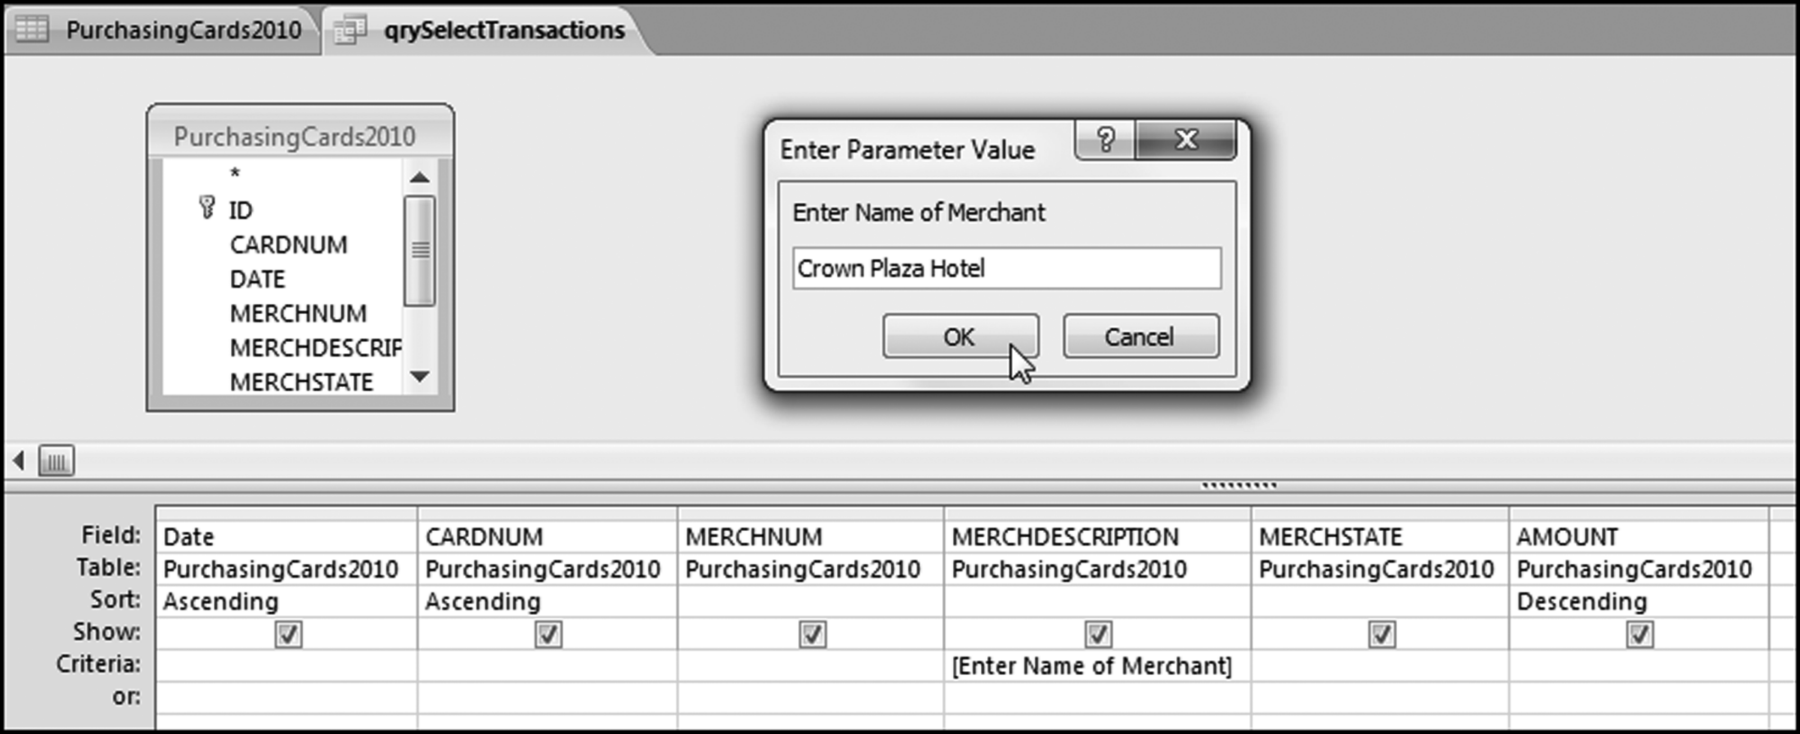
Task: Click the Enter Name of Merchant text box
Action: [1006, 268]
